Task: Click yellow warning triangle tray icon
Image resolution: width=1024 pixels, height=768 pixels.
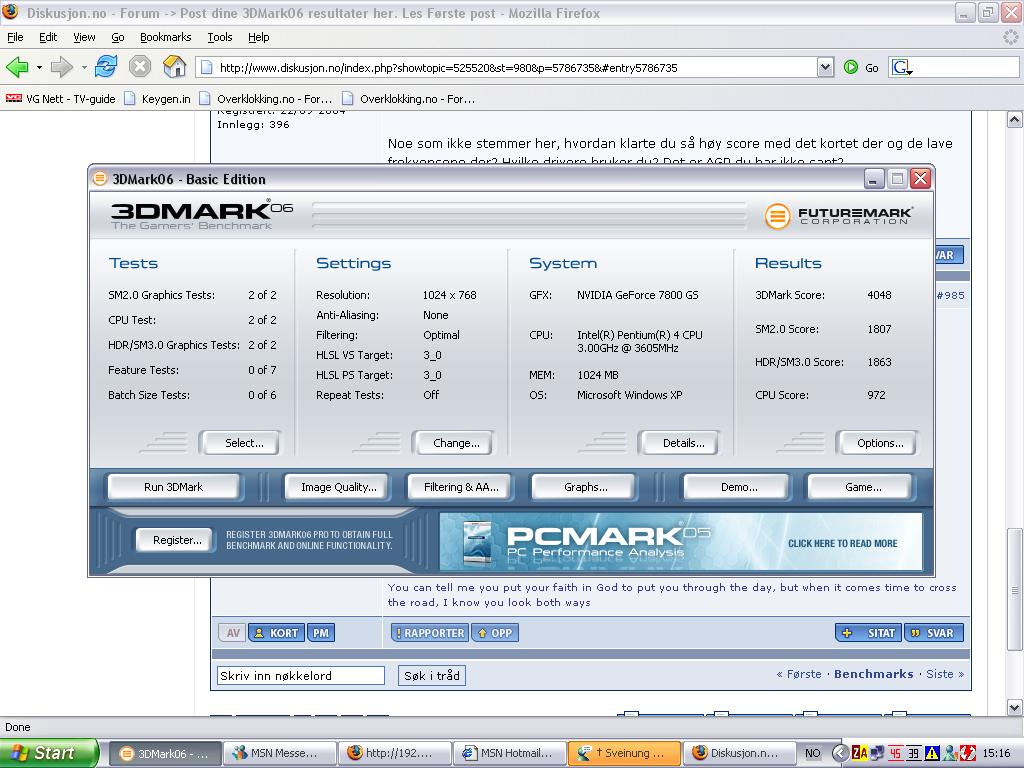Action: pos(931,753)
